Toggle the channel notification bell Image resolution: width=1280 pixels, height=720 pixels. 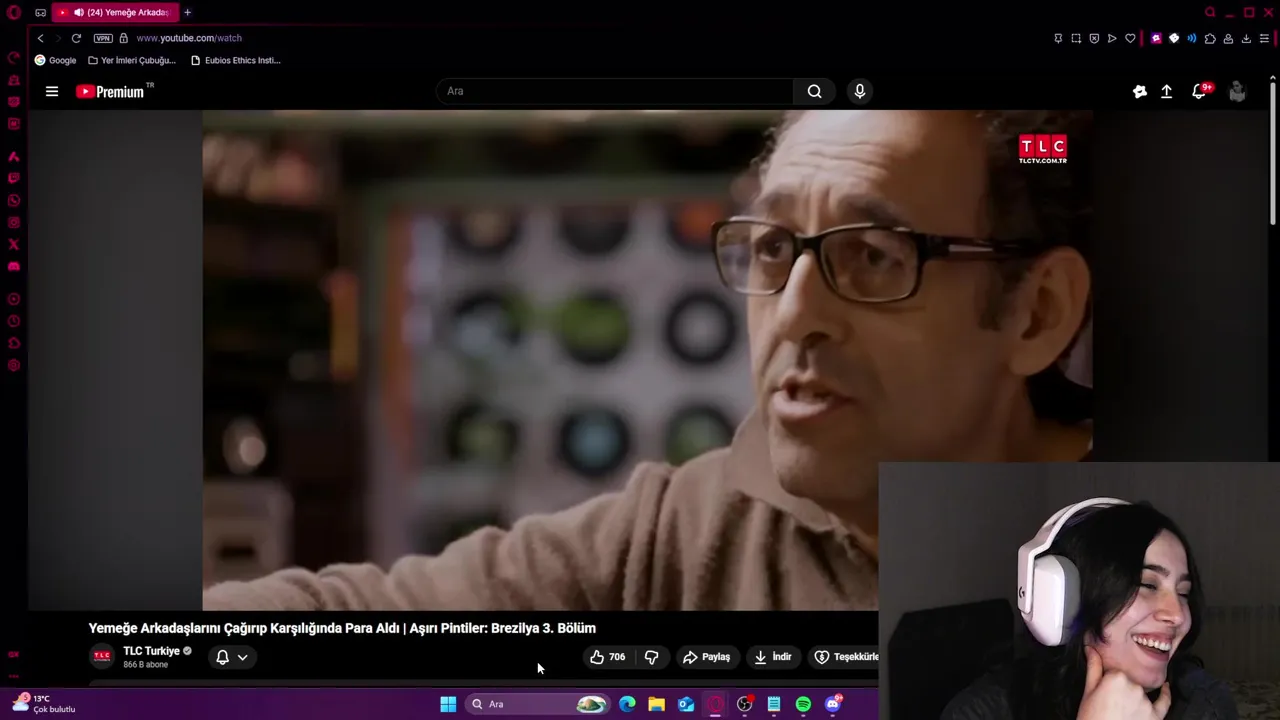click(223, 657)
